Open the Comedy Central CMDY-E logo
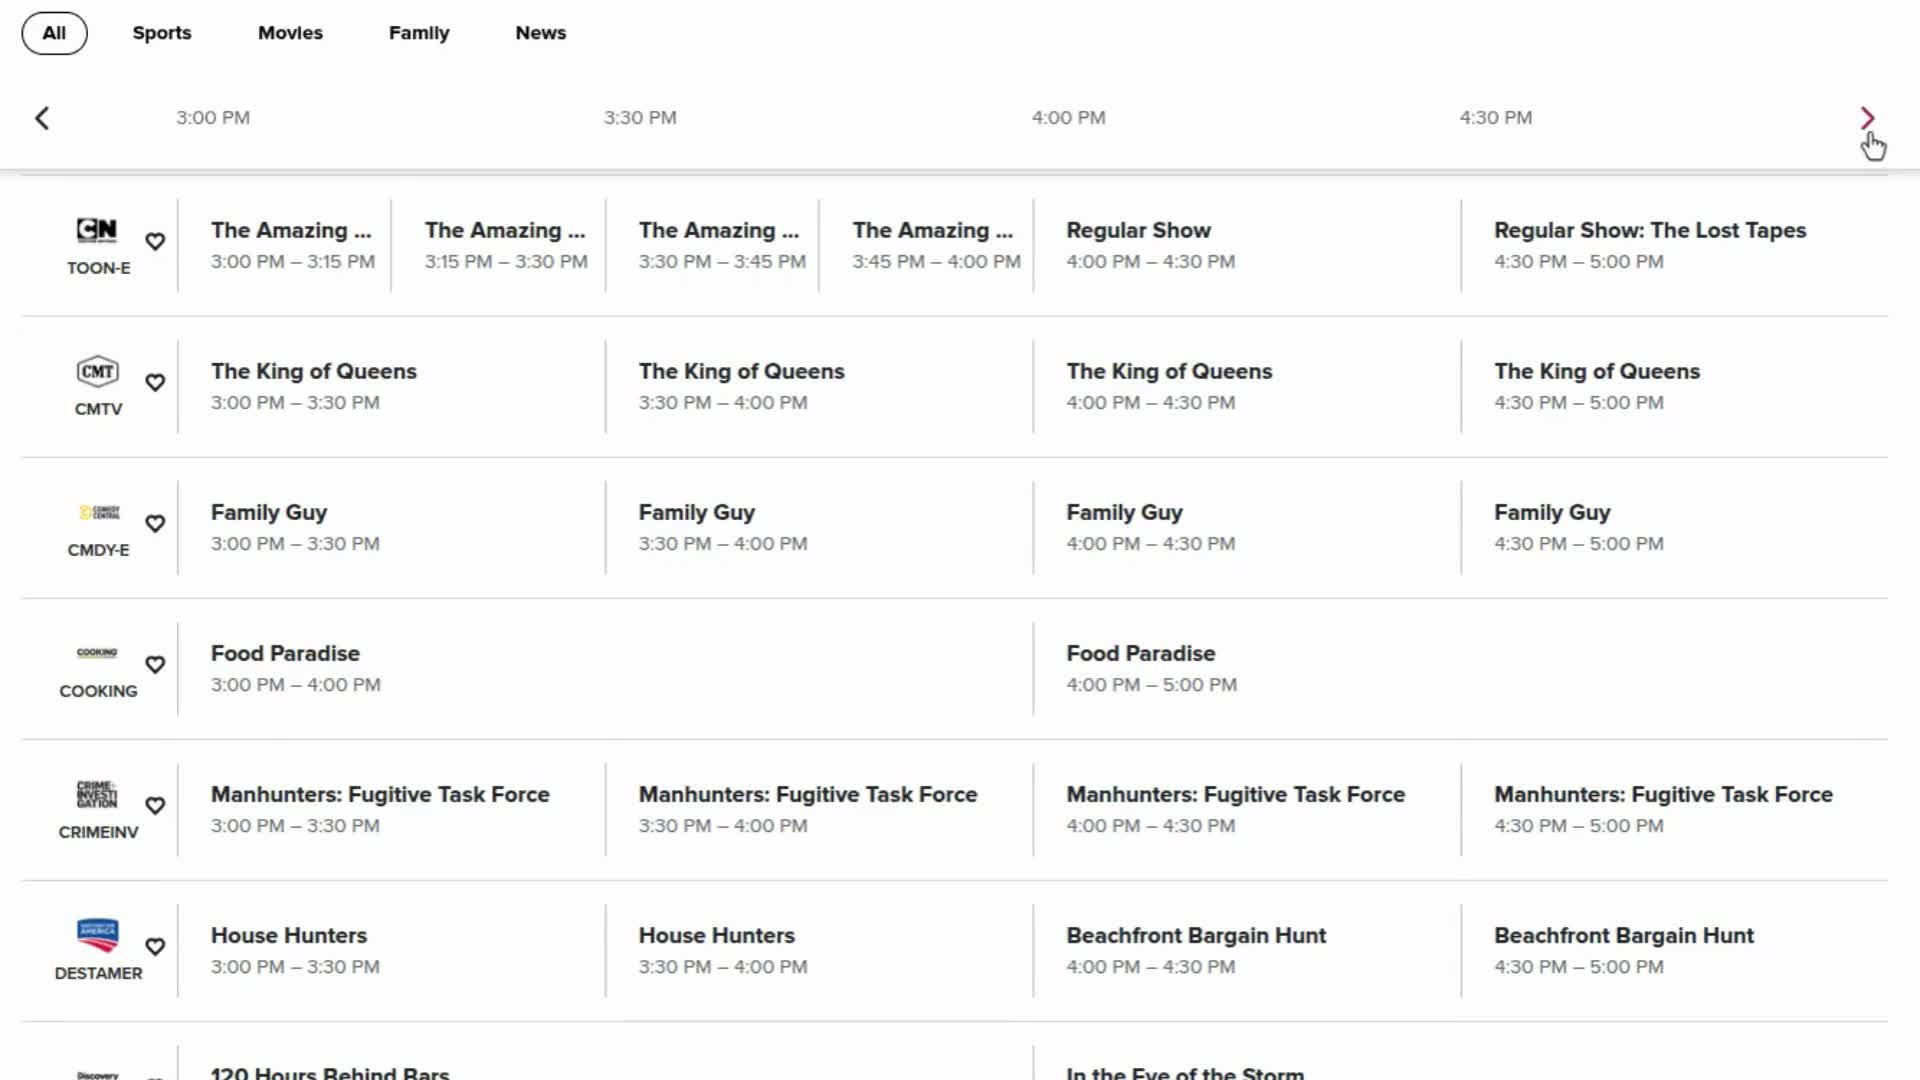 pyautogui.click(x=99, y=513)
